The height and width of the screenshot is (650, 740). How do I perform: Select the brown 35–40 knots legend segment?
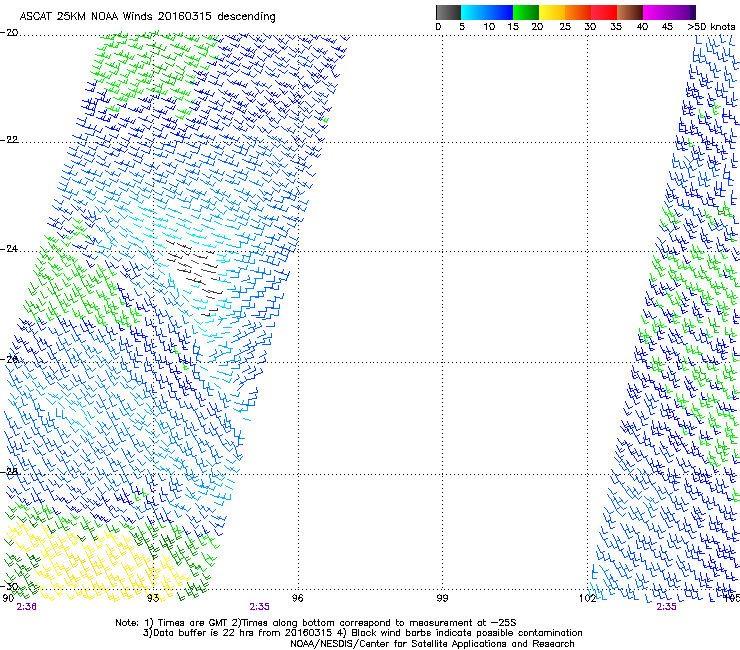click(x=630, y=12)
